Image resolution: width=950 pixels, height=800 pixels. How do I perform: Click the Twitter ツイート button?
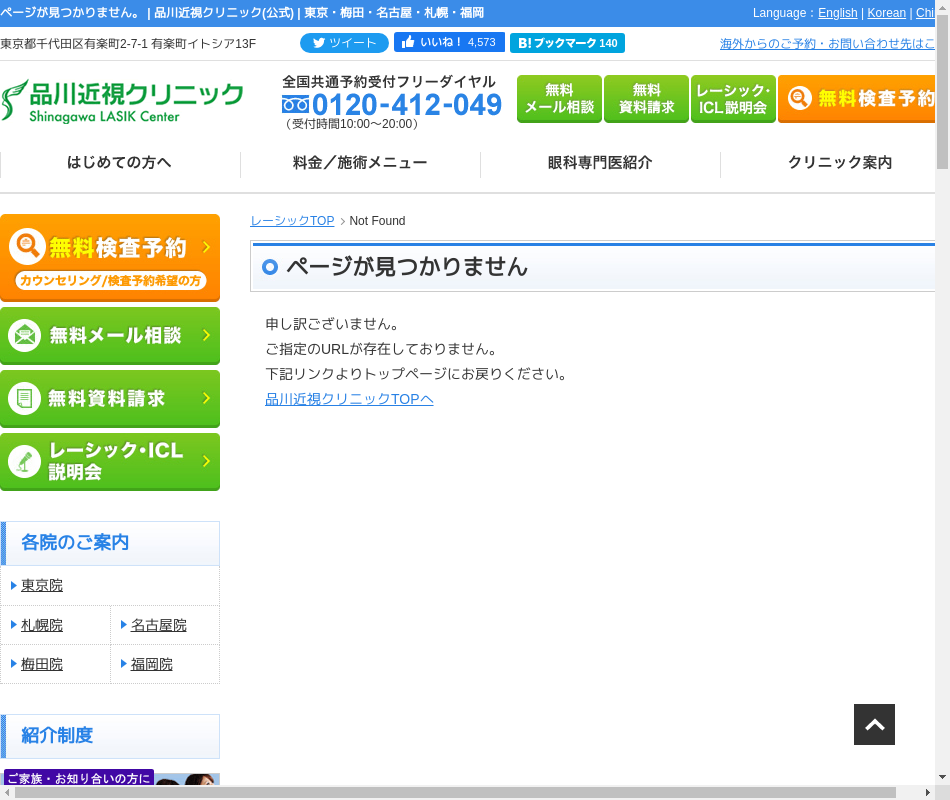pyautogui.click(x=344, y=43)
